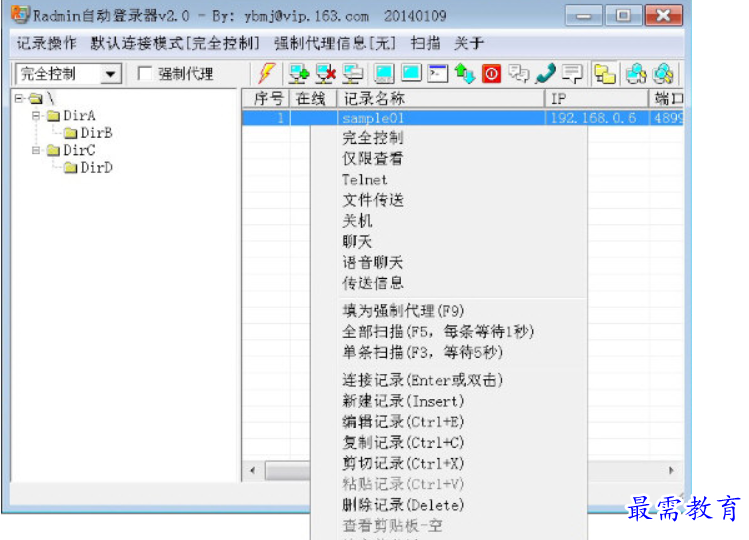Choose 关机 in context menu
The image size is (749, 540).
coord(449,221)
